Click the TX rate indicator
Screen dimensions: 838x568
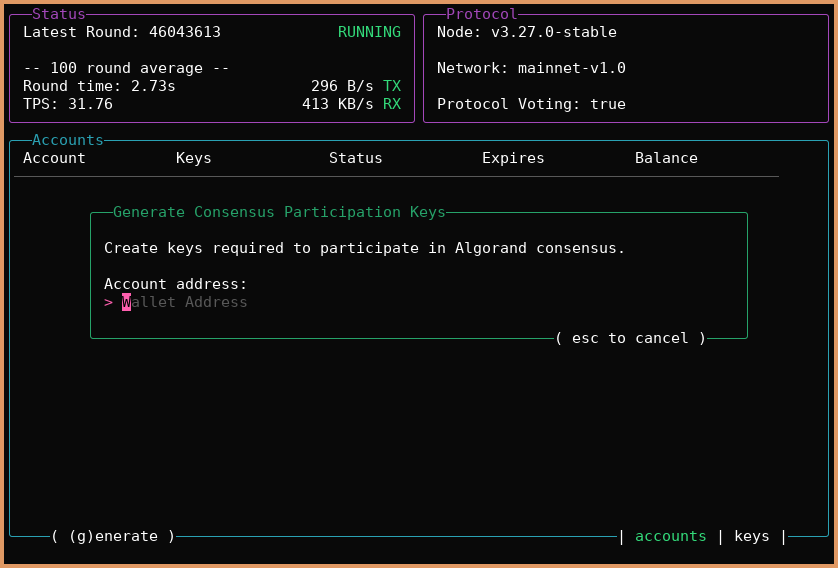click(355, 86)
